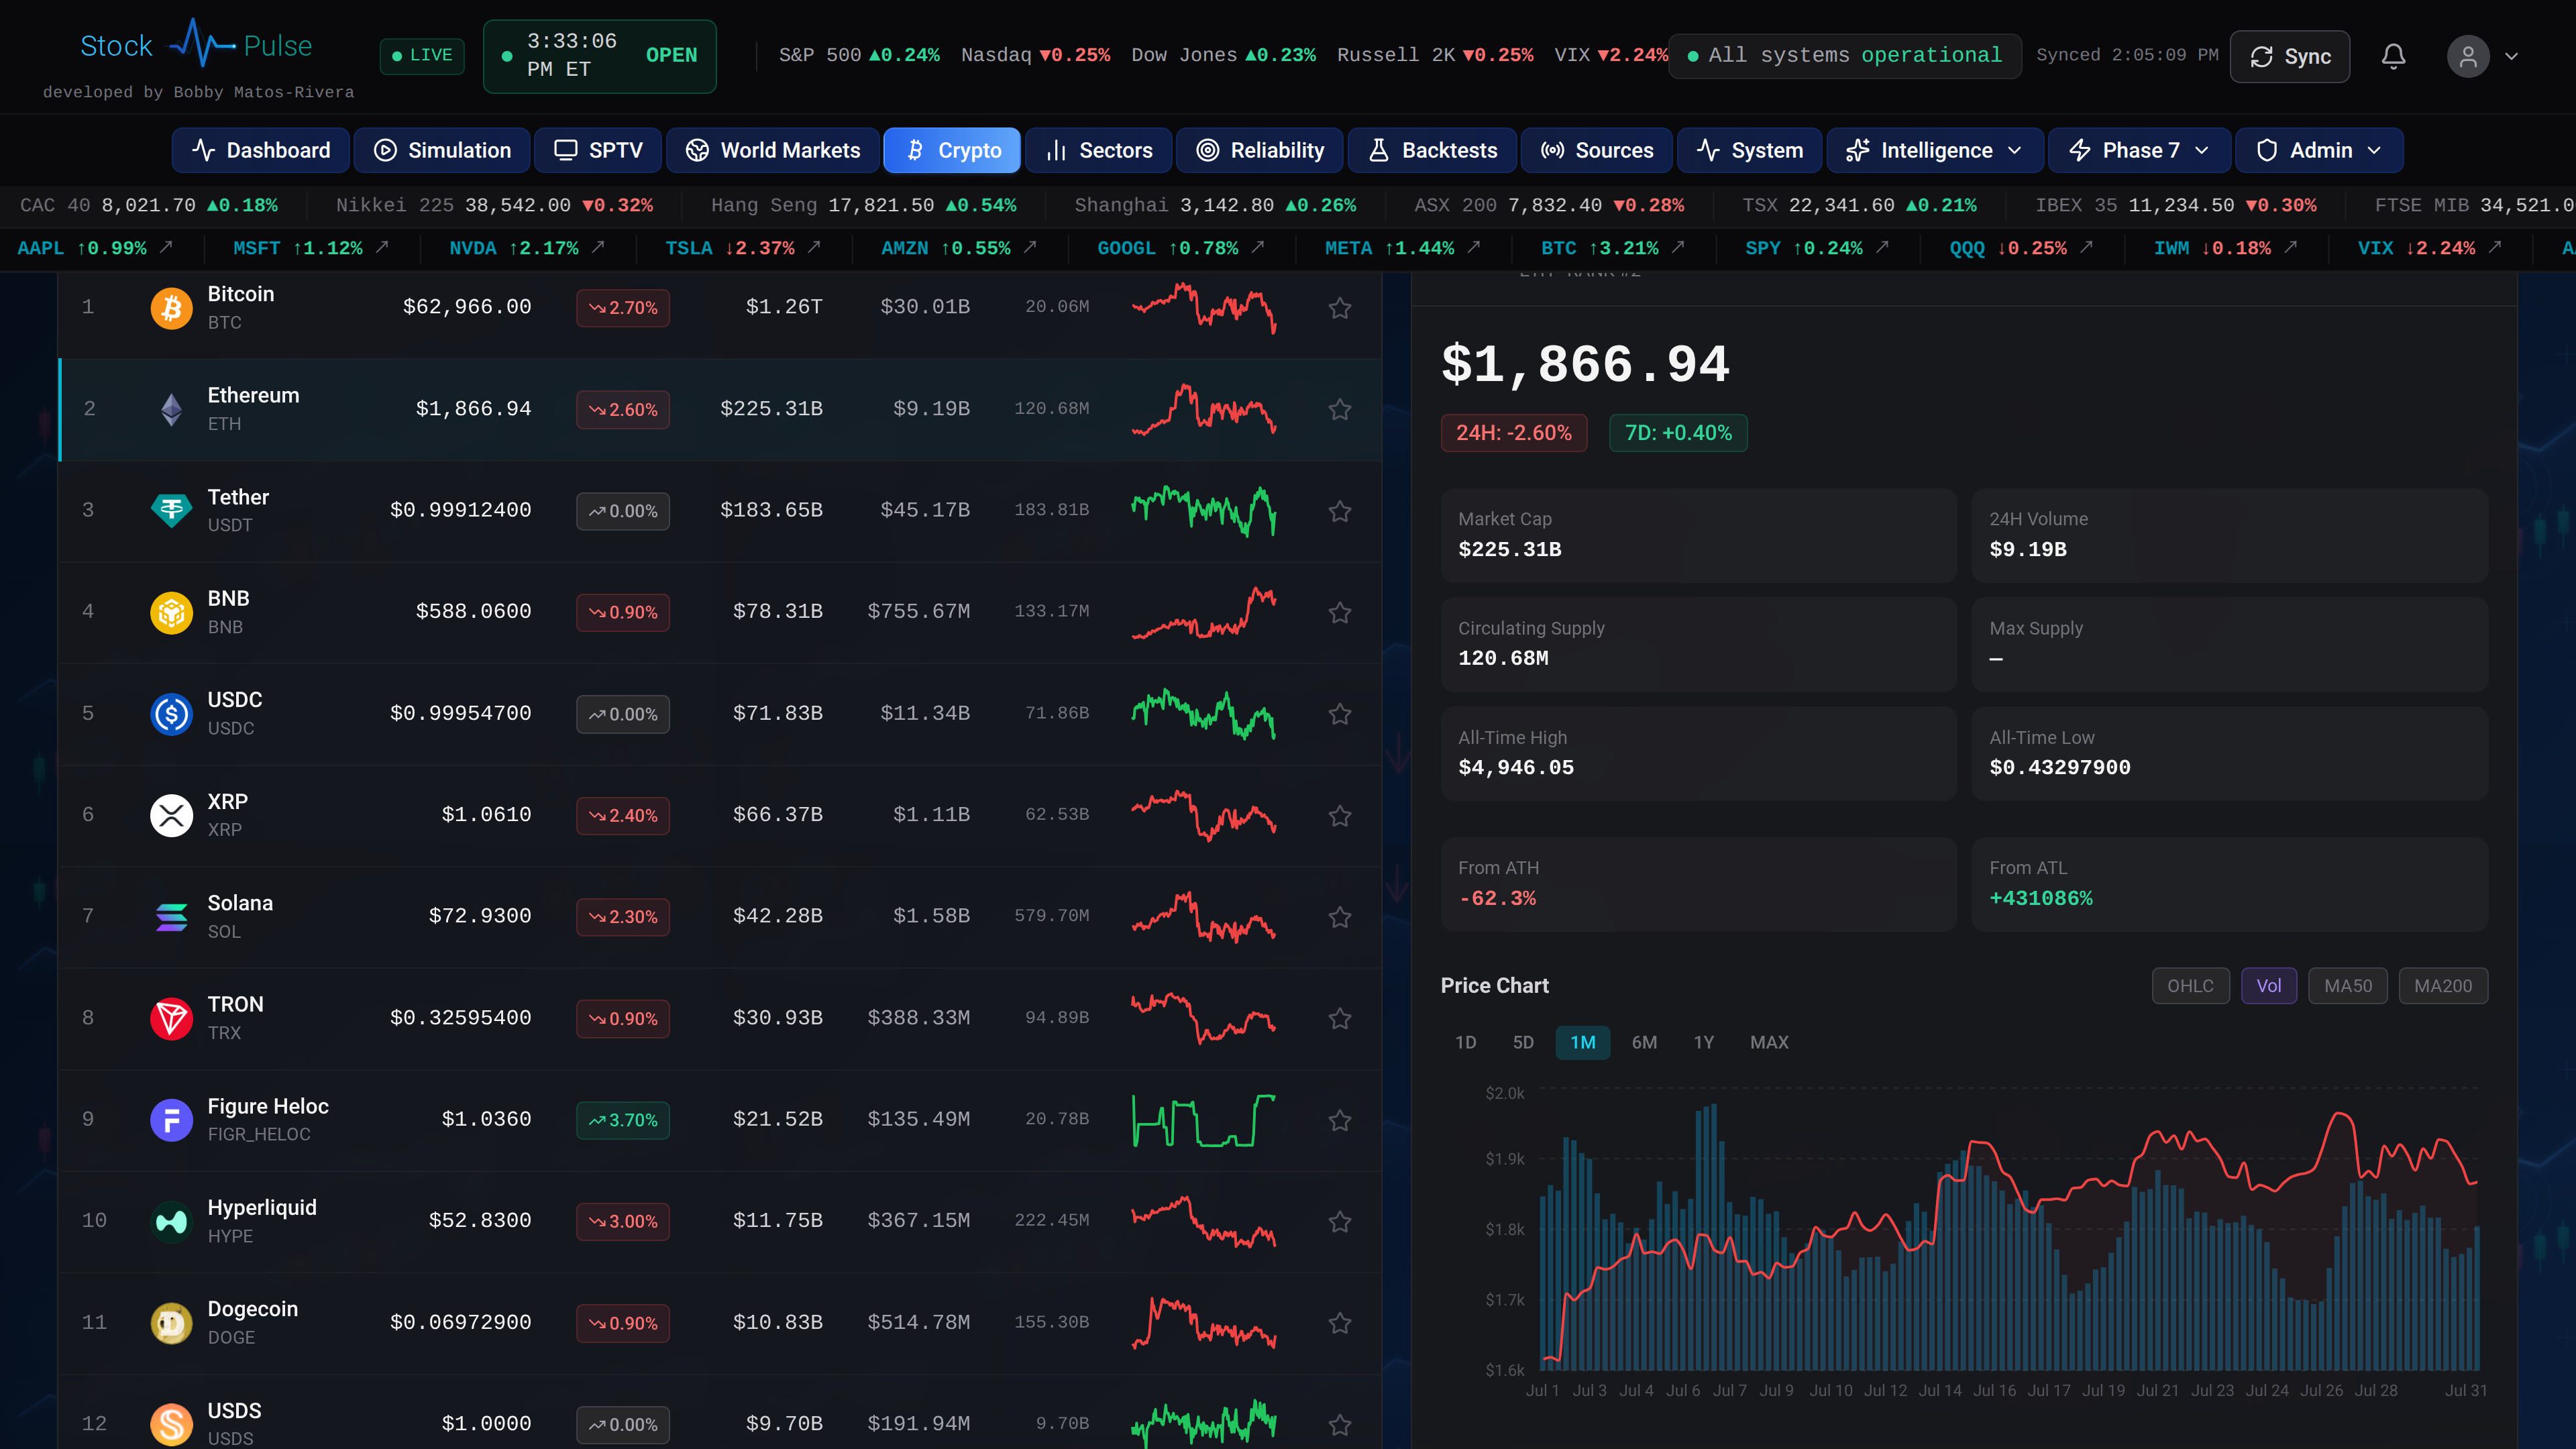The width and height of the screenshot is (2576, 1449).
Task: Open the SPTV tab
Action: [598, 150]
